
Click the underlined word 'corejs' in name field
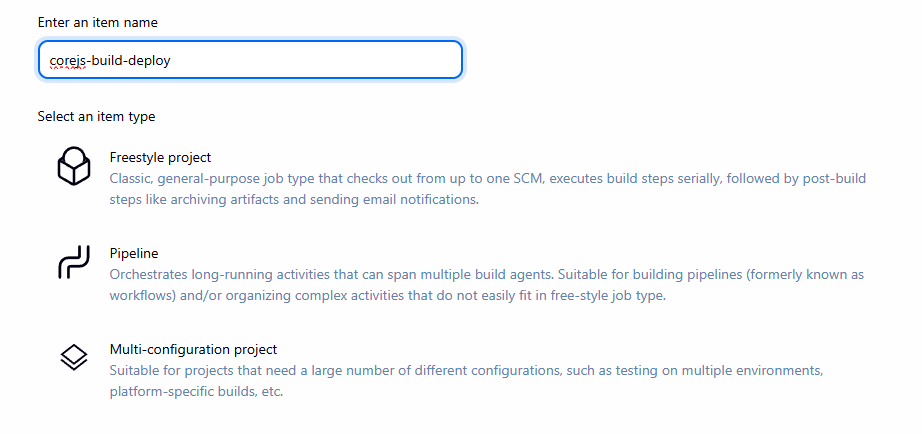point(68,61)
